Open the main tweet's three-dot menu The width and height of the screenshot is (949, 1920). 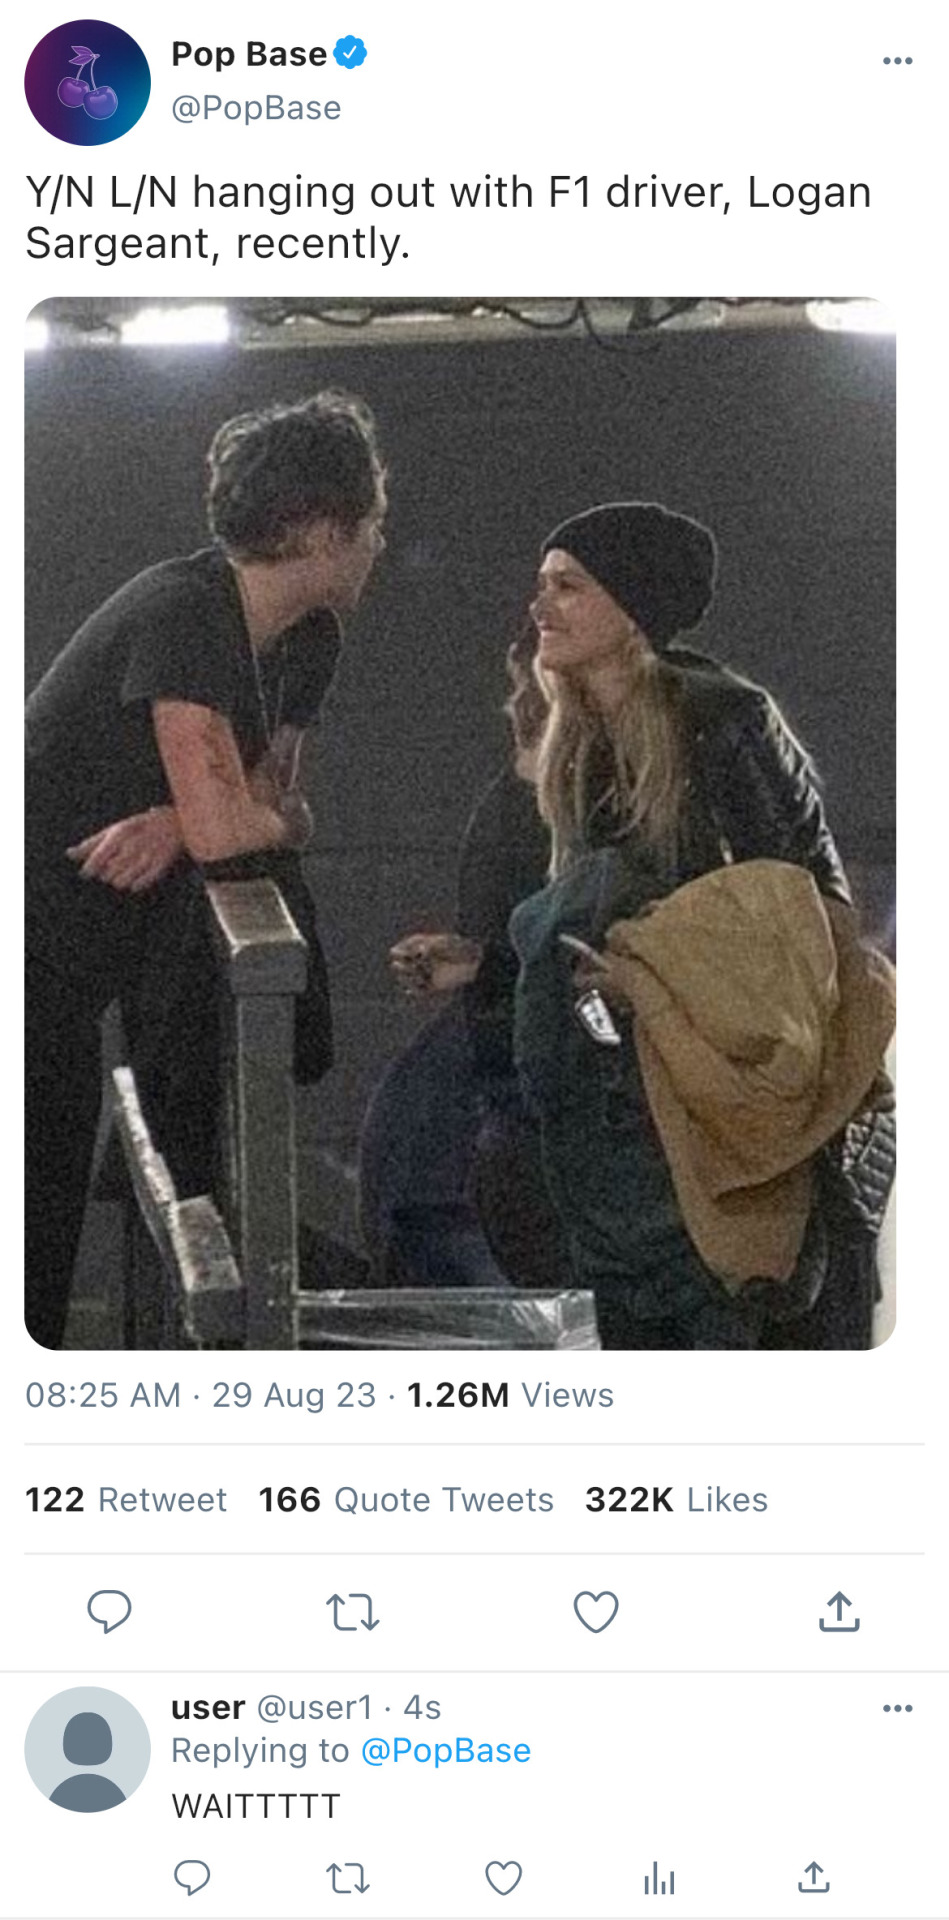pos(897,61)
